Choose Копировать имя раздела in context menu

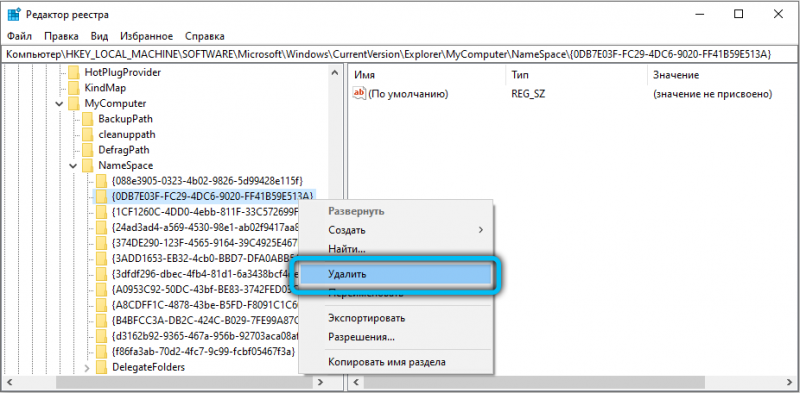[395, 362]
